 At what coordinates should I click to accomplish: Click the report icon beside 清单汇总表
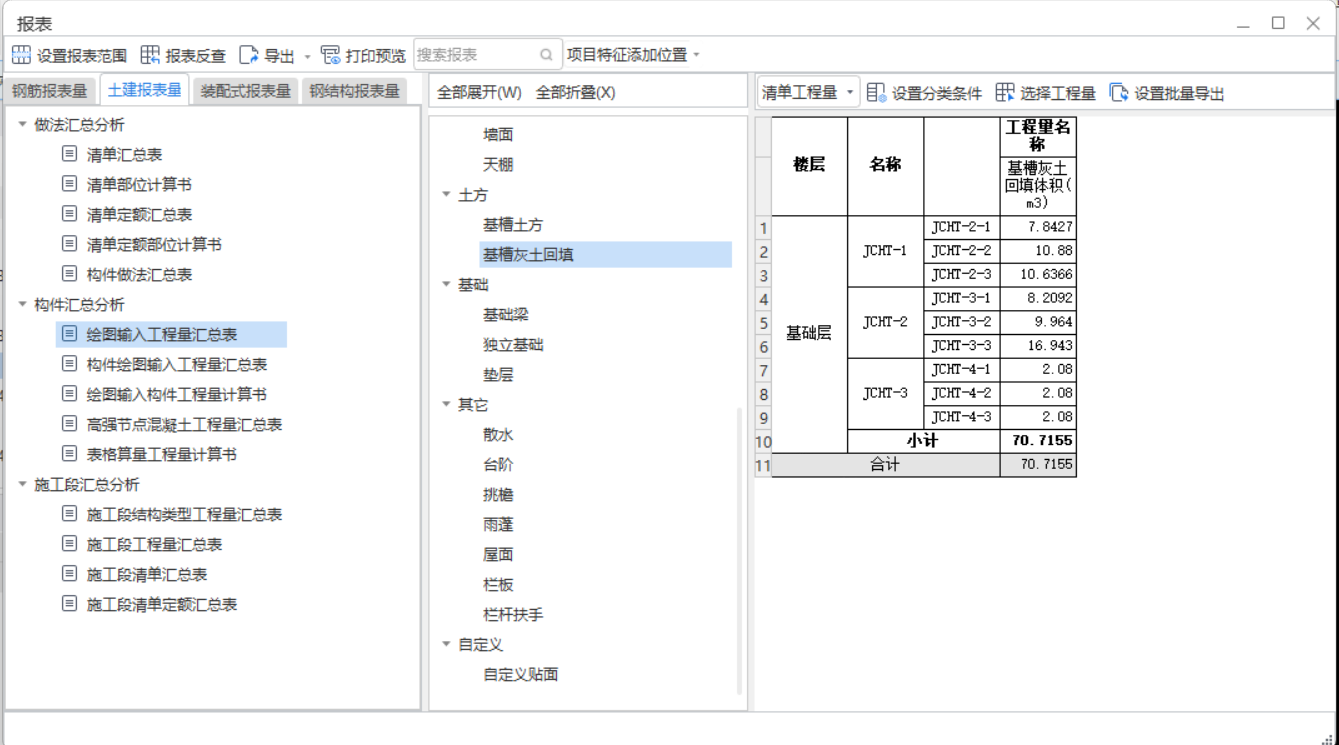pos(69,154)
